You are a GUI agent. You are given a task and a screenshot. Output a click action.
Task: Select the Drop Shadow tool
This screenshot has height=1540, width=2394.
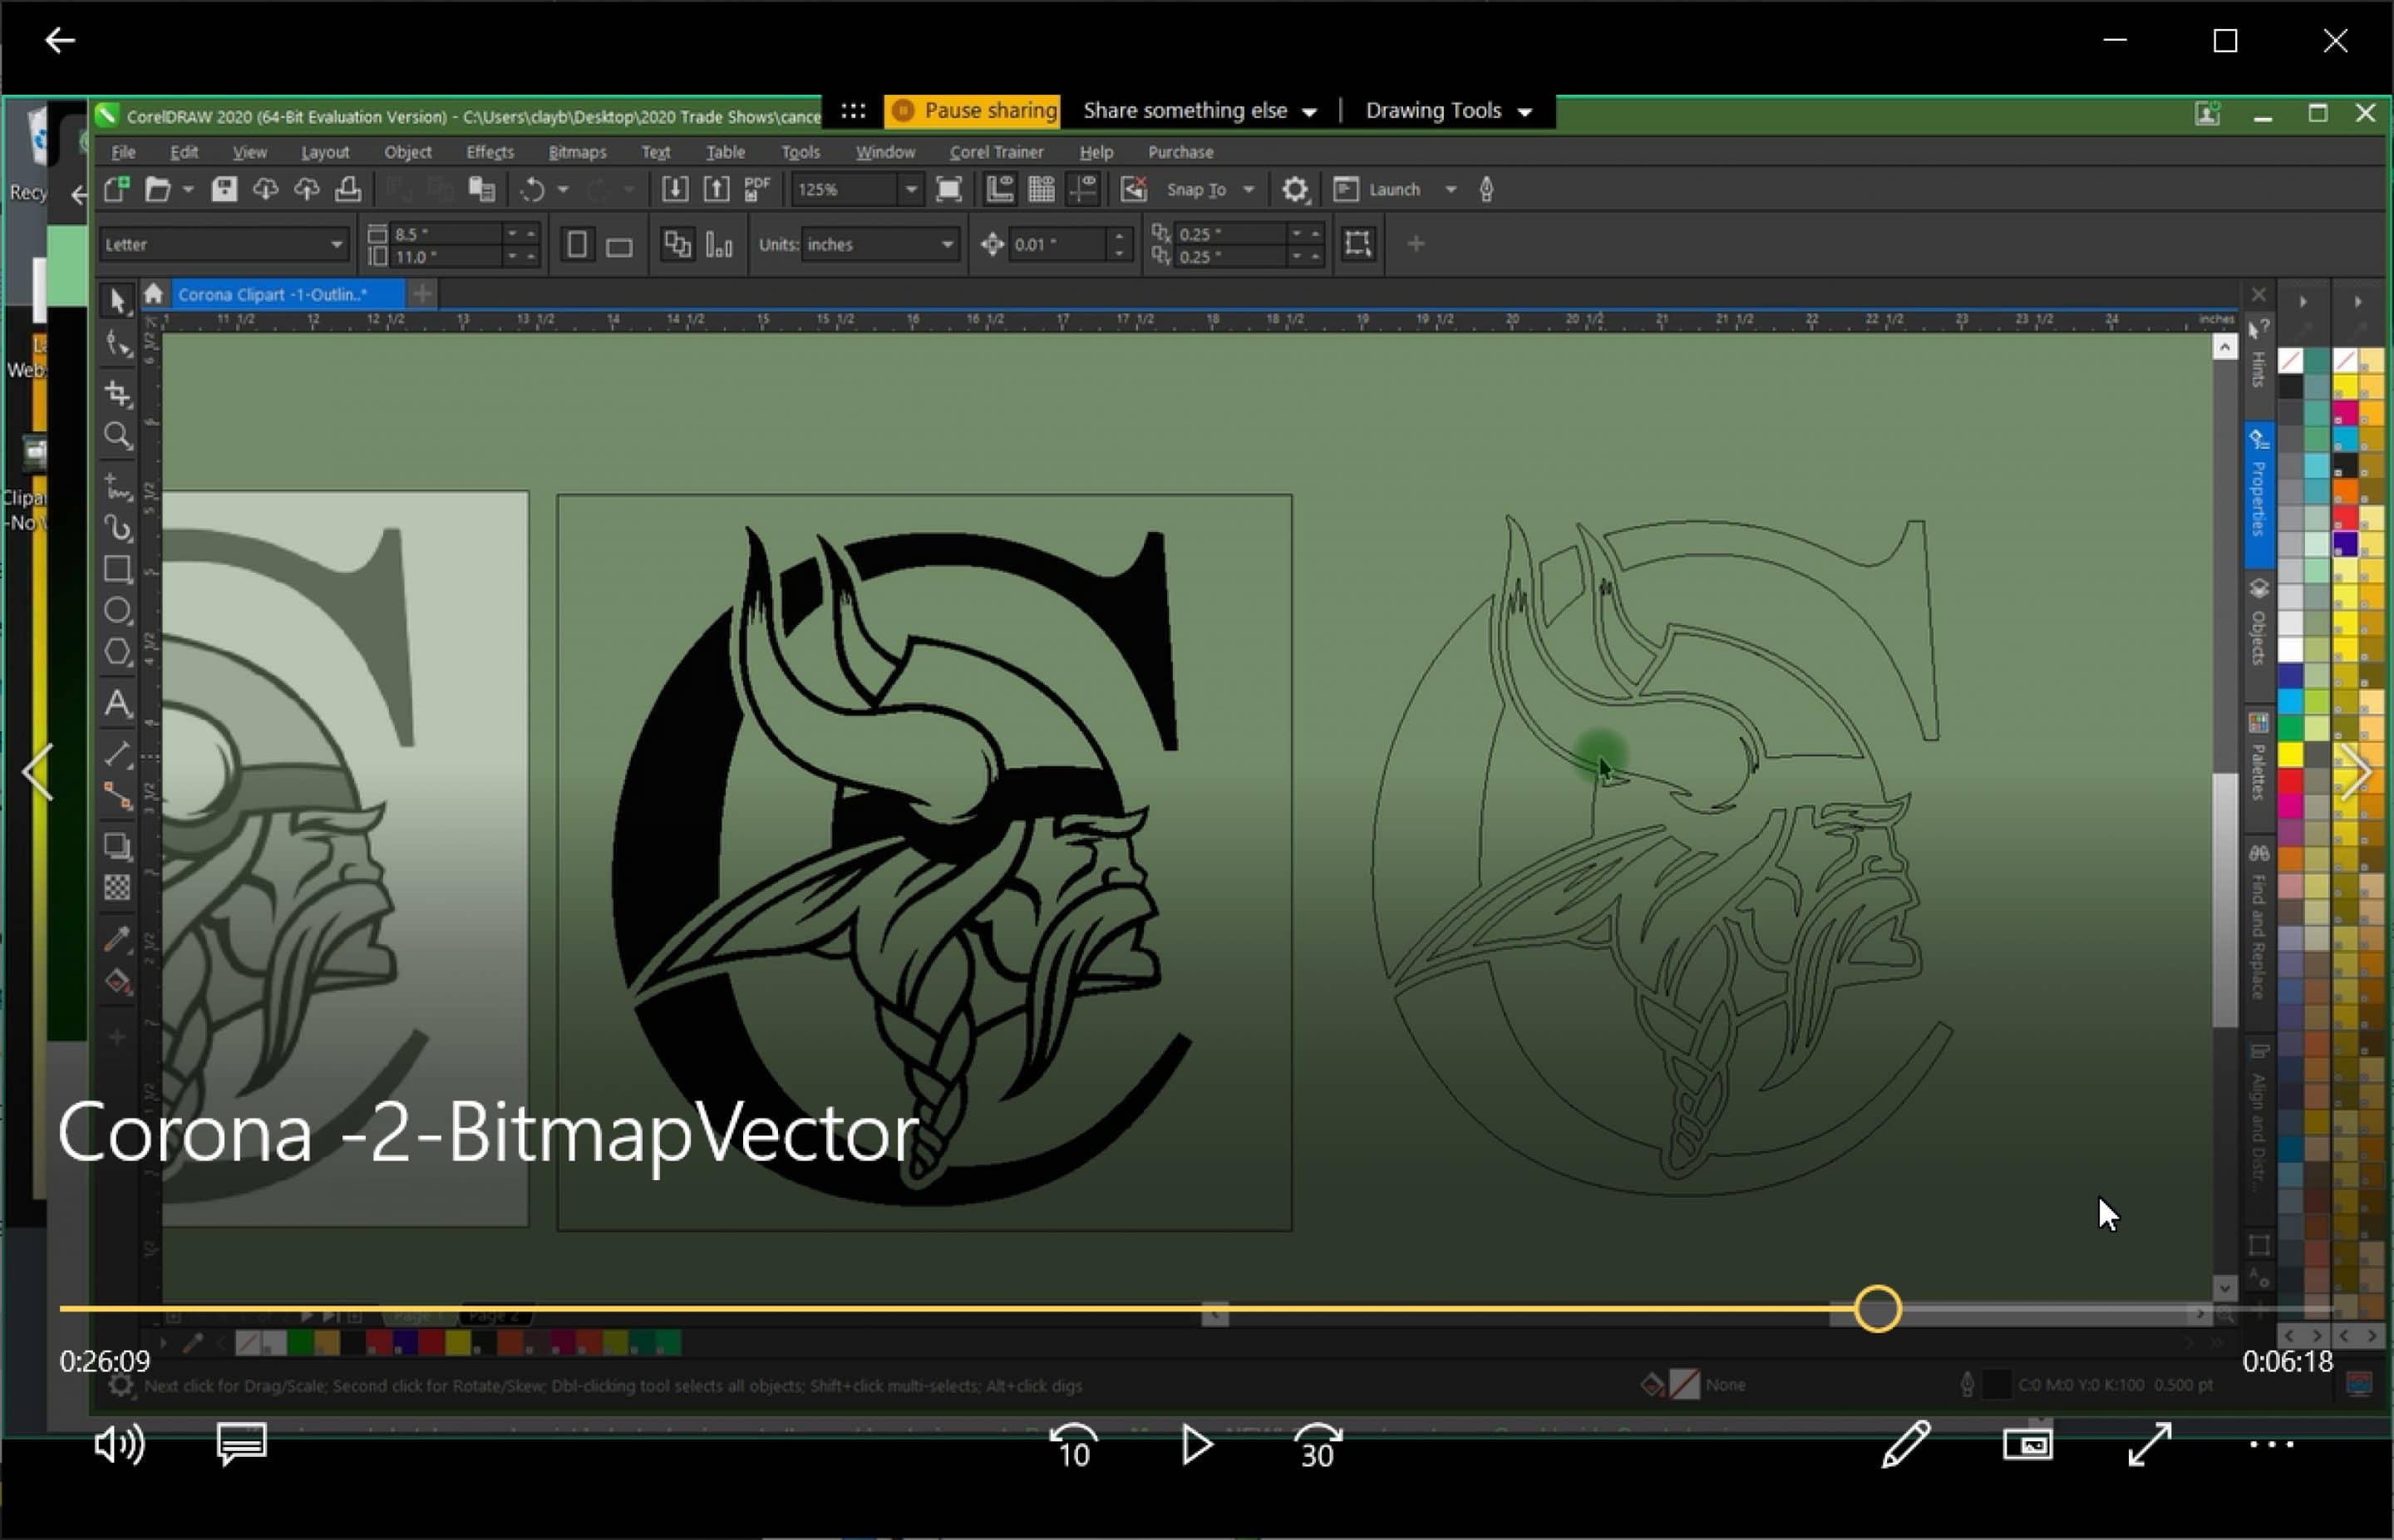[117, 846]
